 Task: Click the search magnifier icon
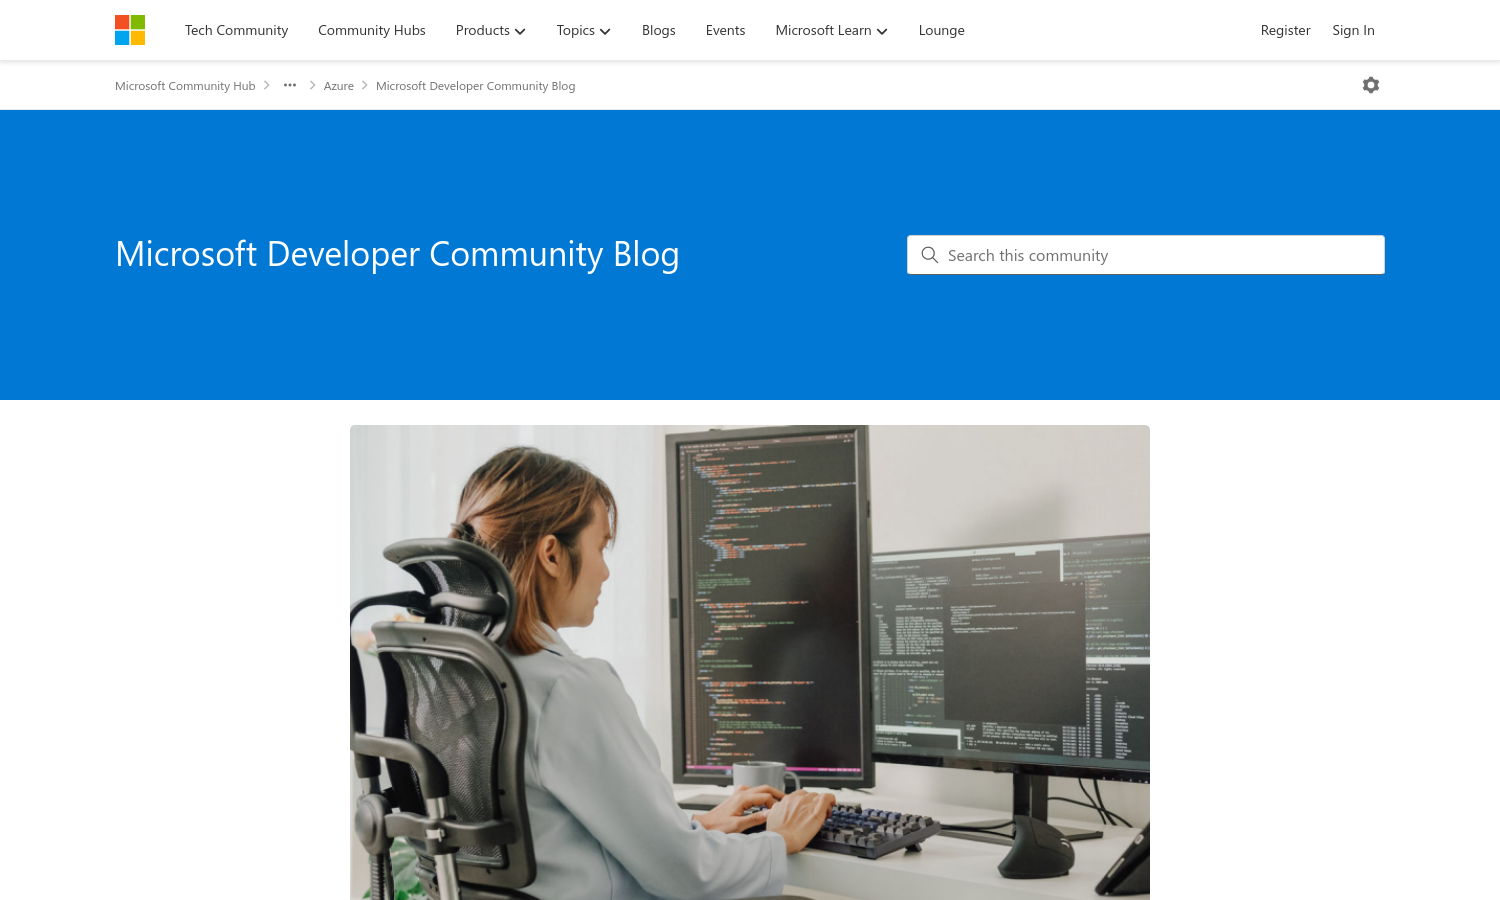click(x=929, y=255)
